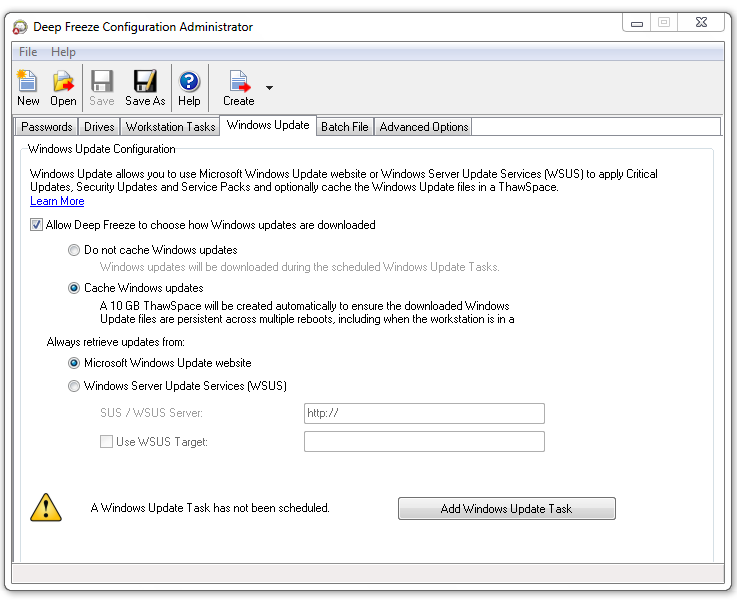Click the SUS / WSUS Server text field
Screen dimensions: 737x601
[x=424, y=414]
